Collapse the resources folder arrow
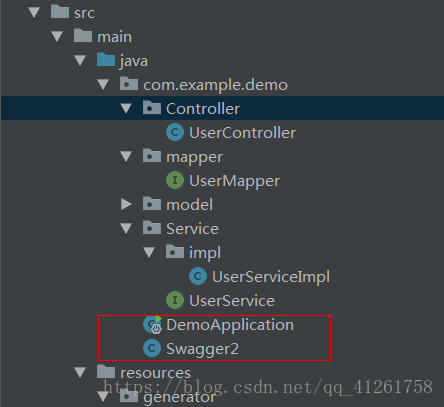 [x=80, y=372]
